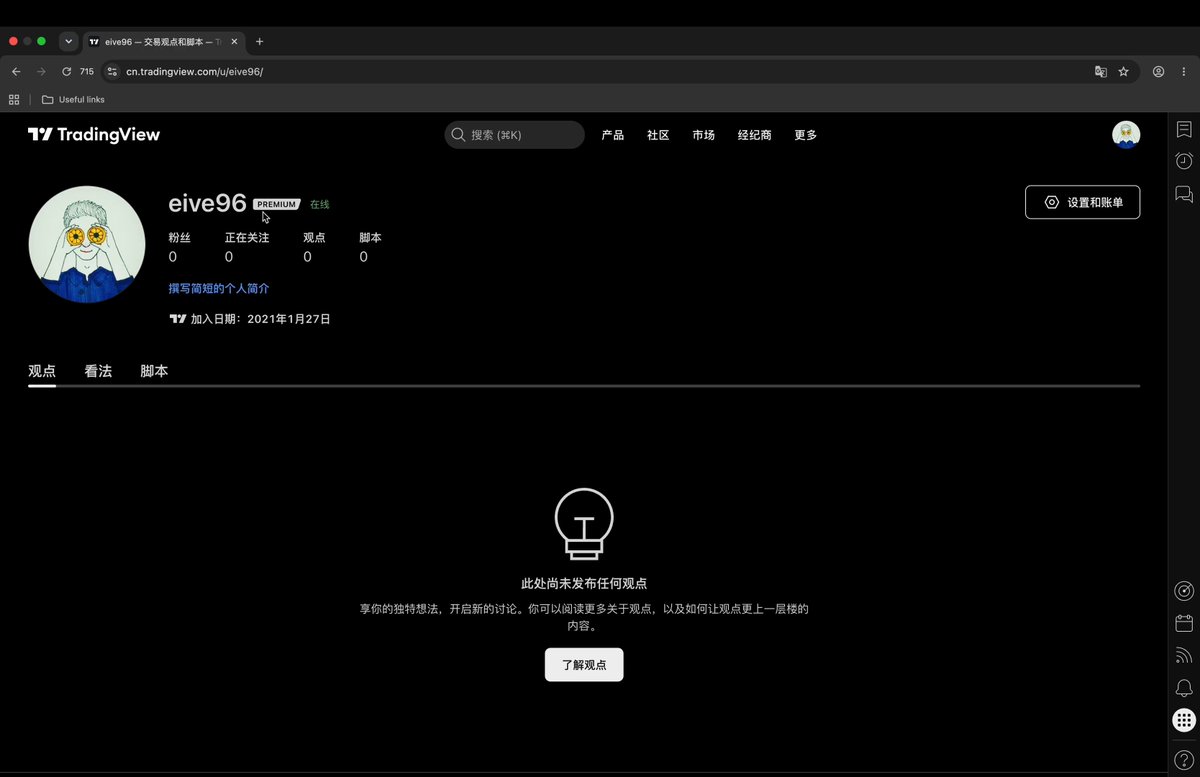
Task: Click the 了解观点 button
Action: 584,665
